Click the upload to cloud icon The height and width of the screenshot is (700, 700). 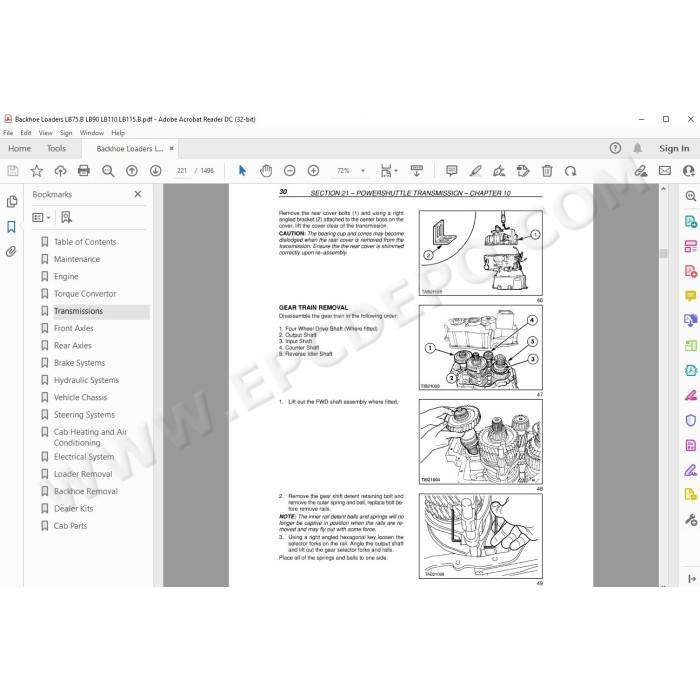pos(60,171)
